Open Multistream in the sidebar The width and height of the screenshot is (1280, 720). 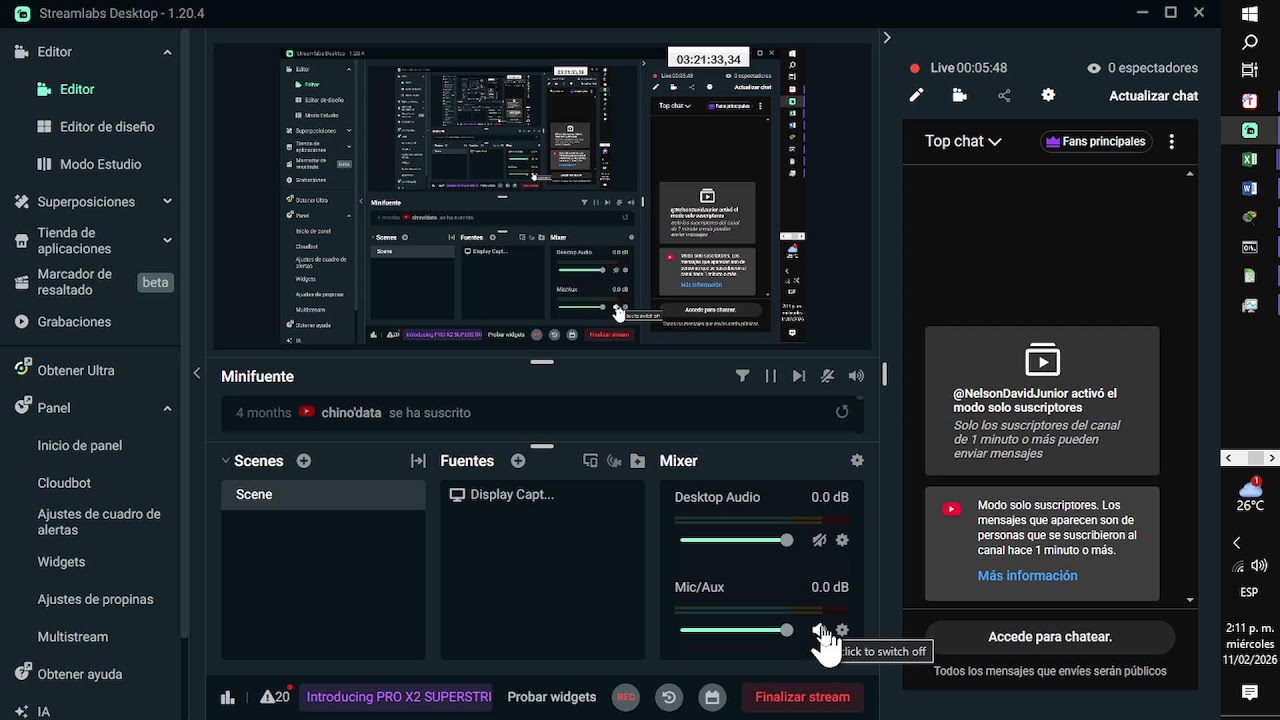tap(73, 637)
